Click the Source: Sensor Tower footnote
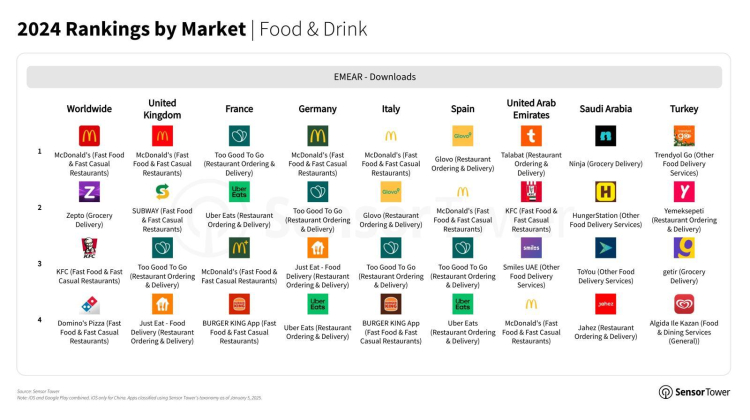The image size is (750, 420). tap(38, 391)
